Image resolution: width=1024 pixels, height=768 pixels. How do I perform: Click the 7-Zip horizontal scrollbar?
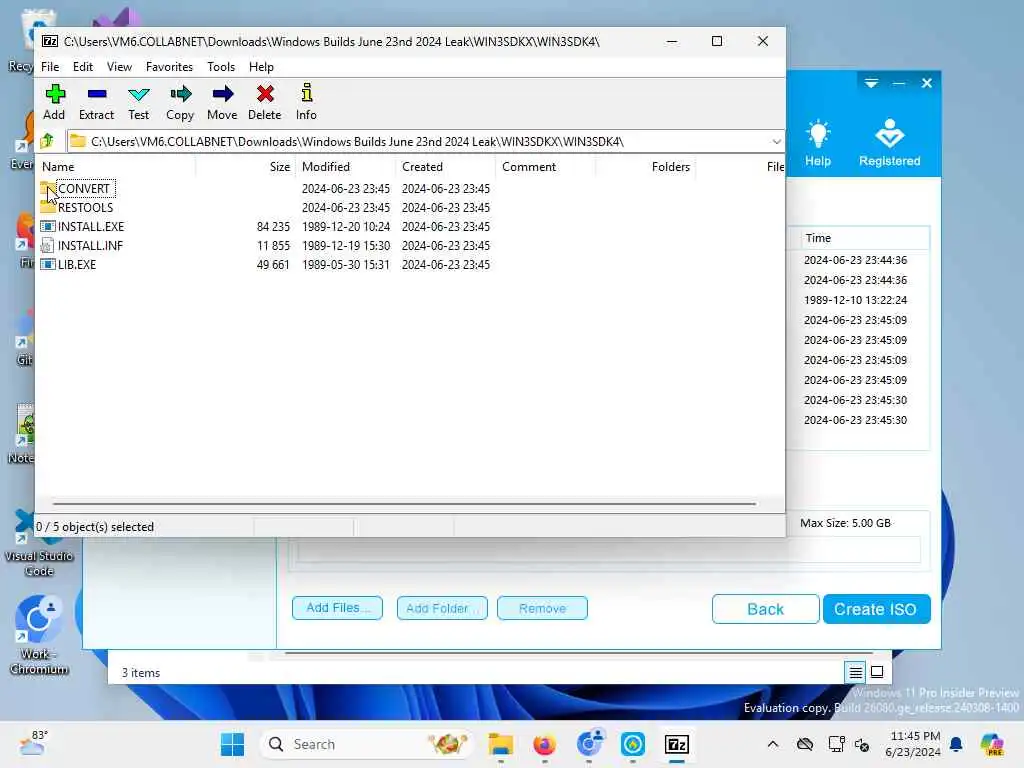(404, 504)
